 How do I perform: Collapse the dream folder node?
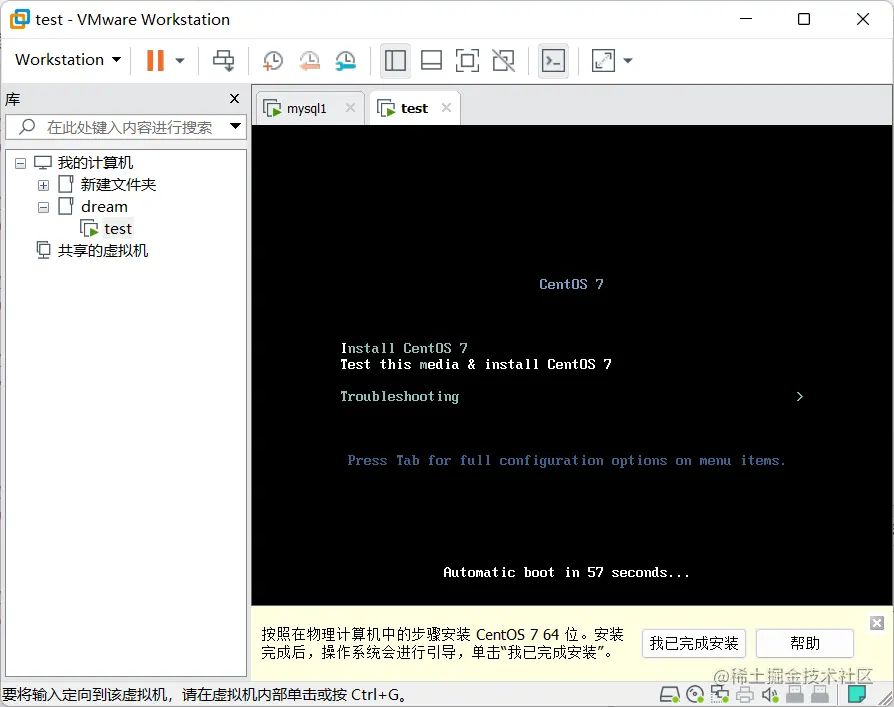click(43, 207)
